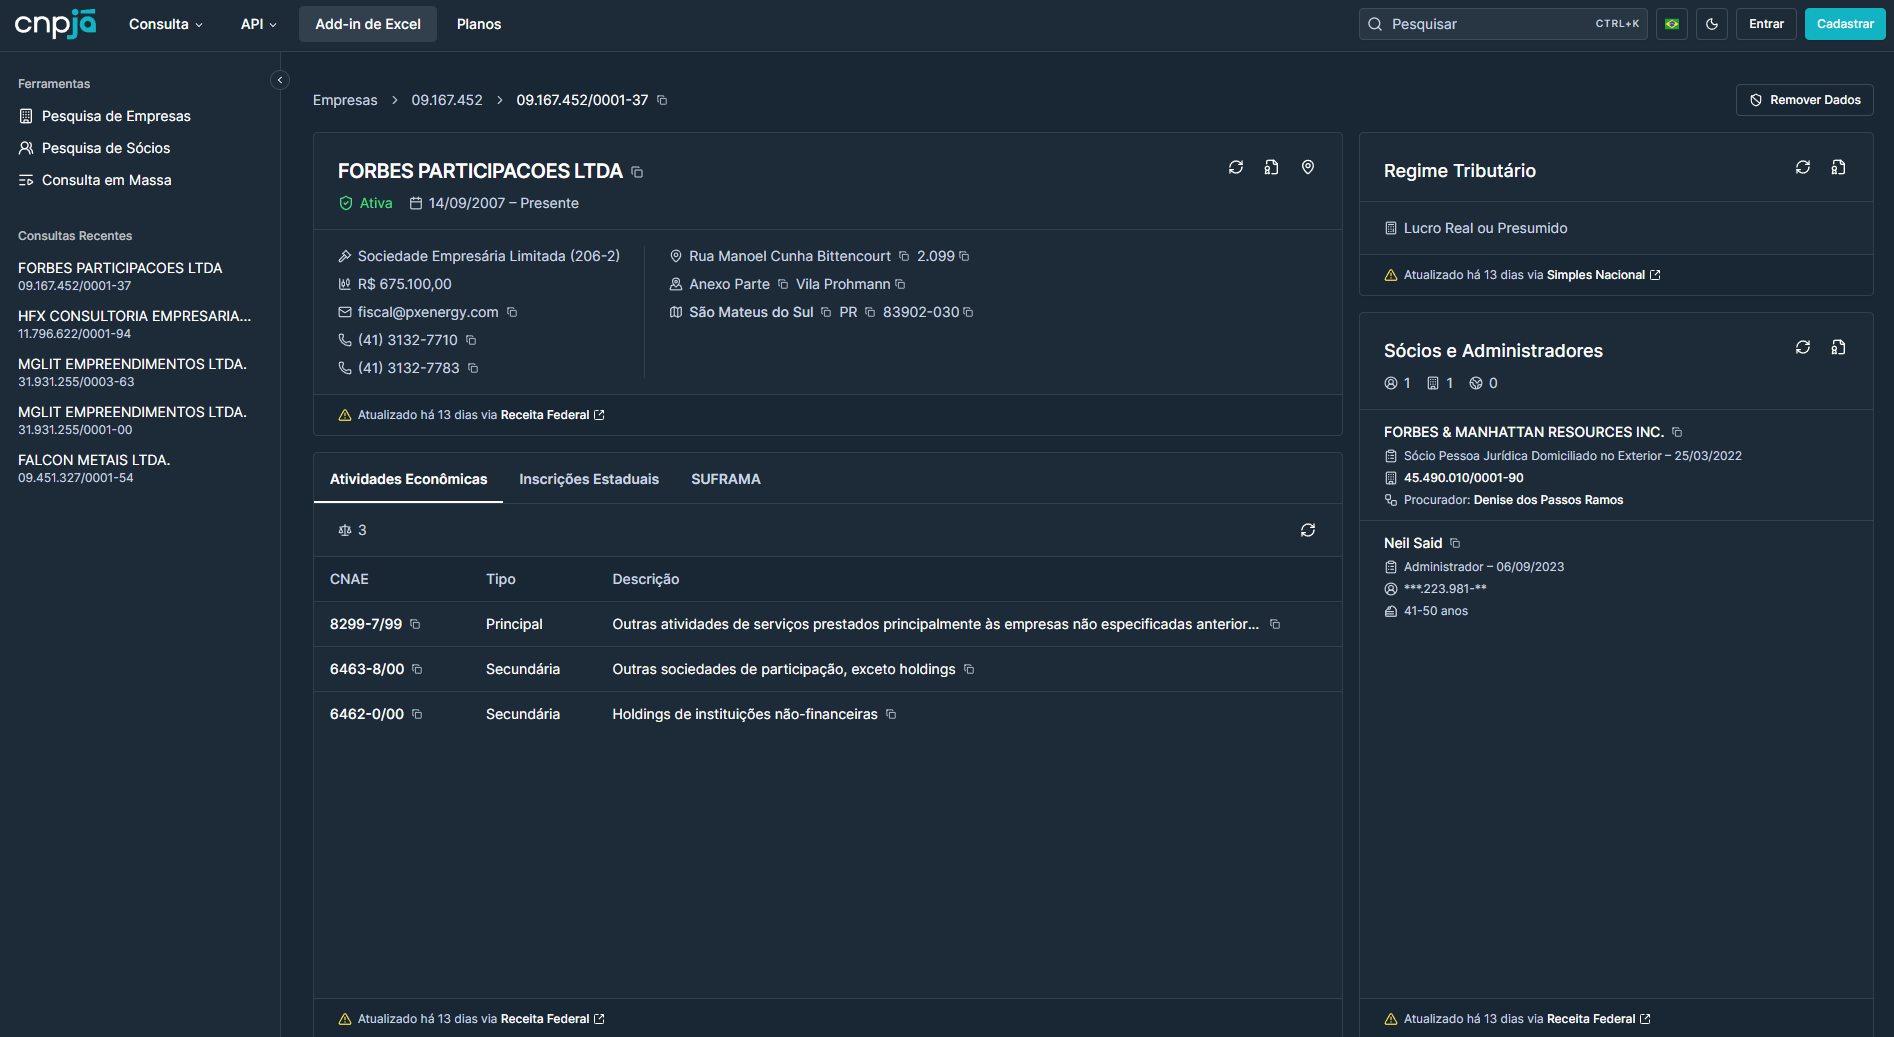Open 09.167.452 breadcrumb link

(447, 100)
